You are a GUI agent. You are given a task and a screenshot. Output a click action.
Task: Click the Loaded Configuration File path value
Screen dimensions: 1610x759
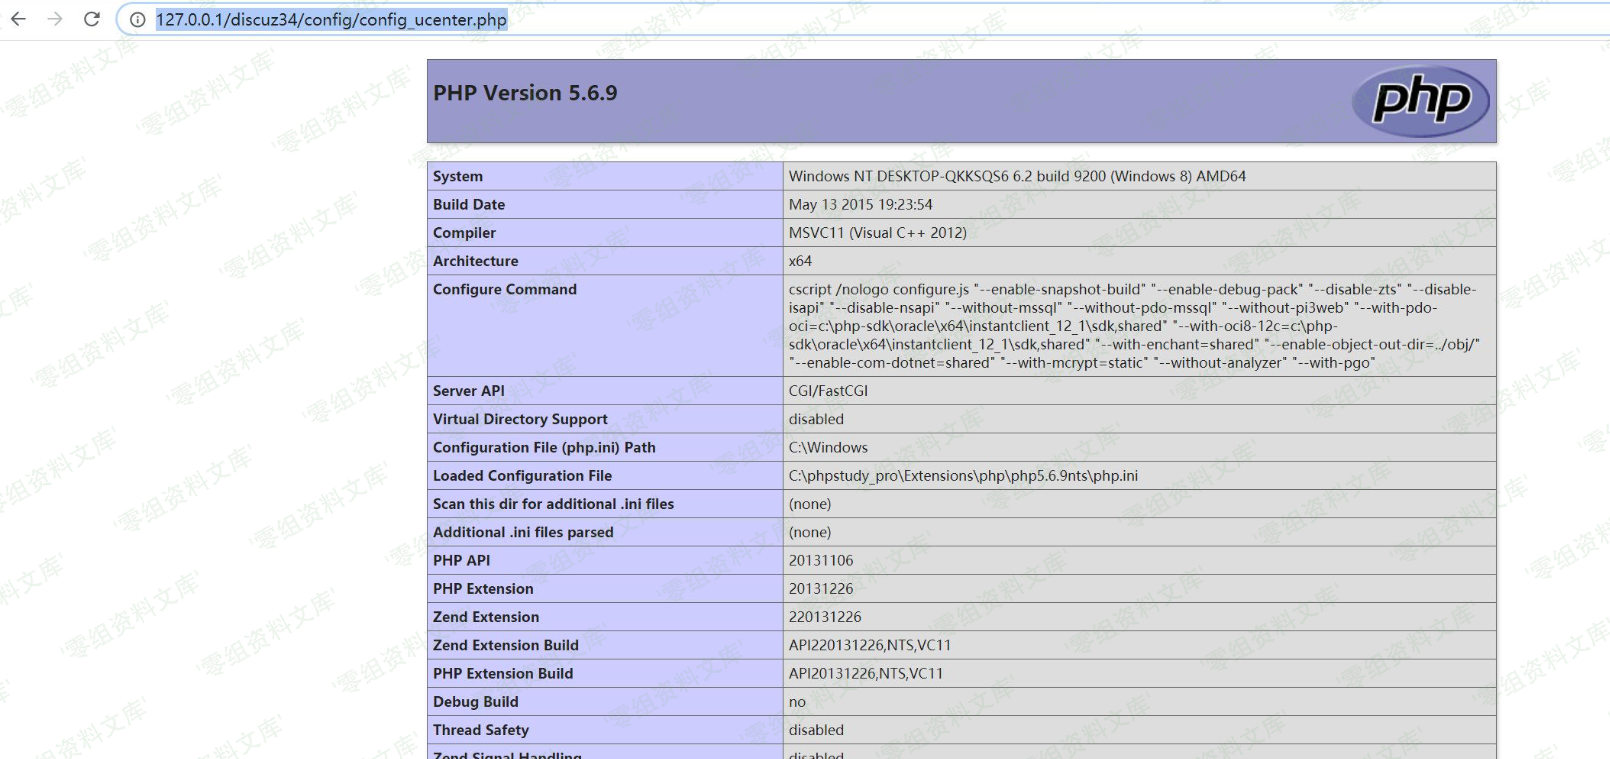pos(963,476)
